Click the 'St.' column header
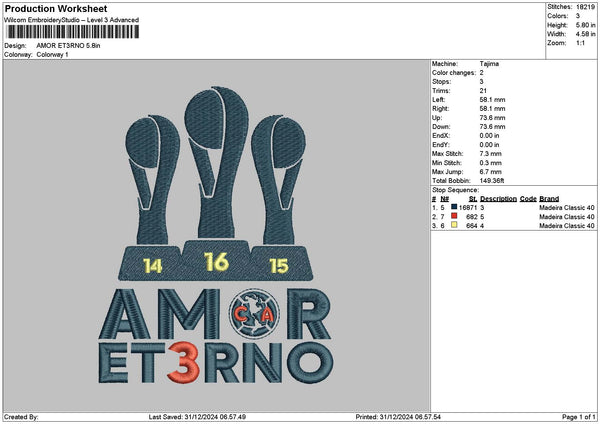The image size is (600, 424). point(473,199)
